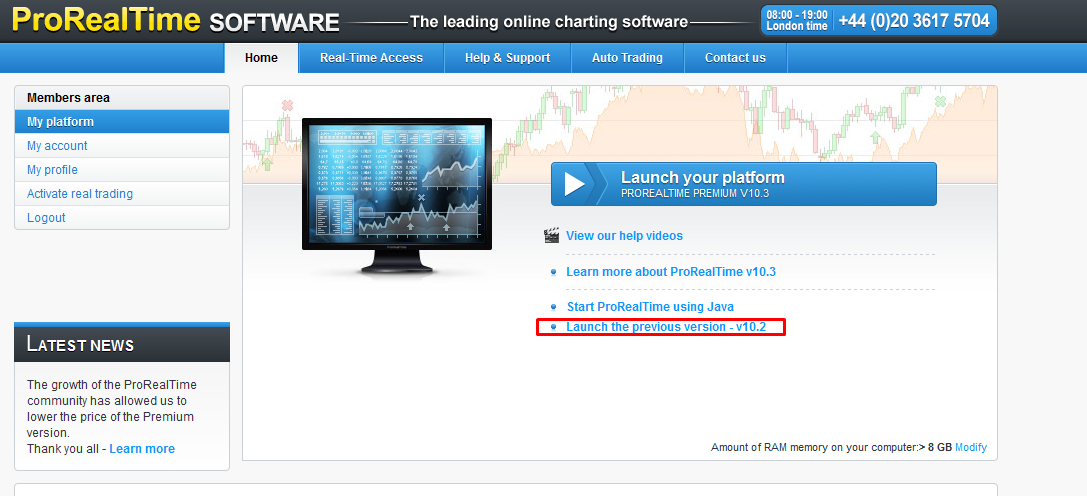Screen dimensions: 1087x496
Task: Click the phone number +44 (0)20 3617 5704
Action: coord(914,21)
